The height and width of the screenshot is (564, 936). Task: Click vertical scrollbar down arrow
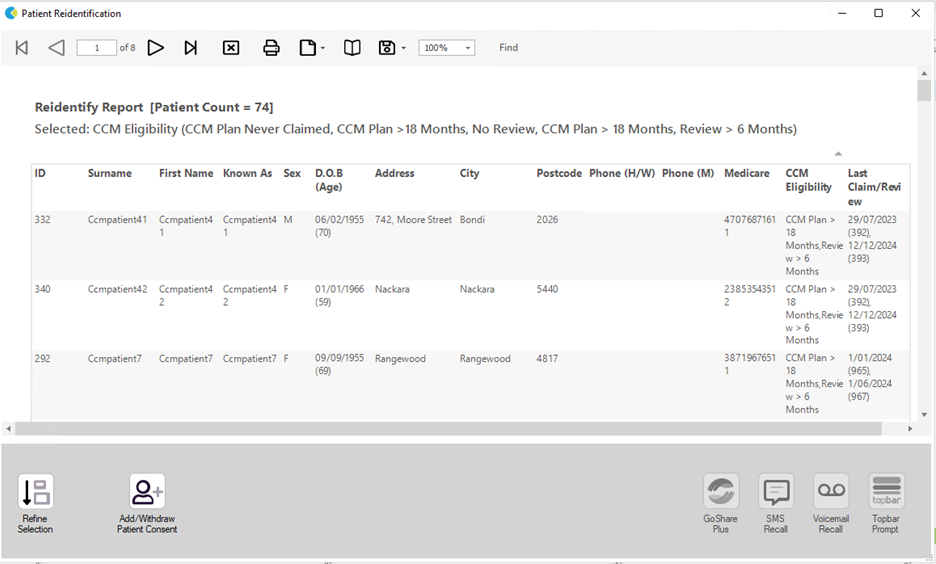(x=924, y=415)
